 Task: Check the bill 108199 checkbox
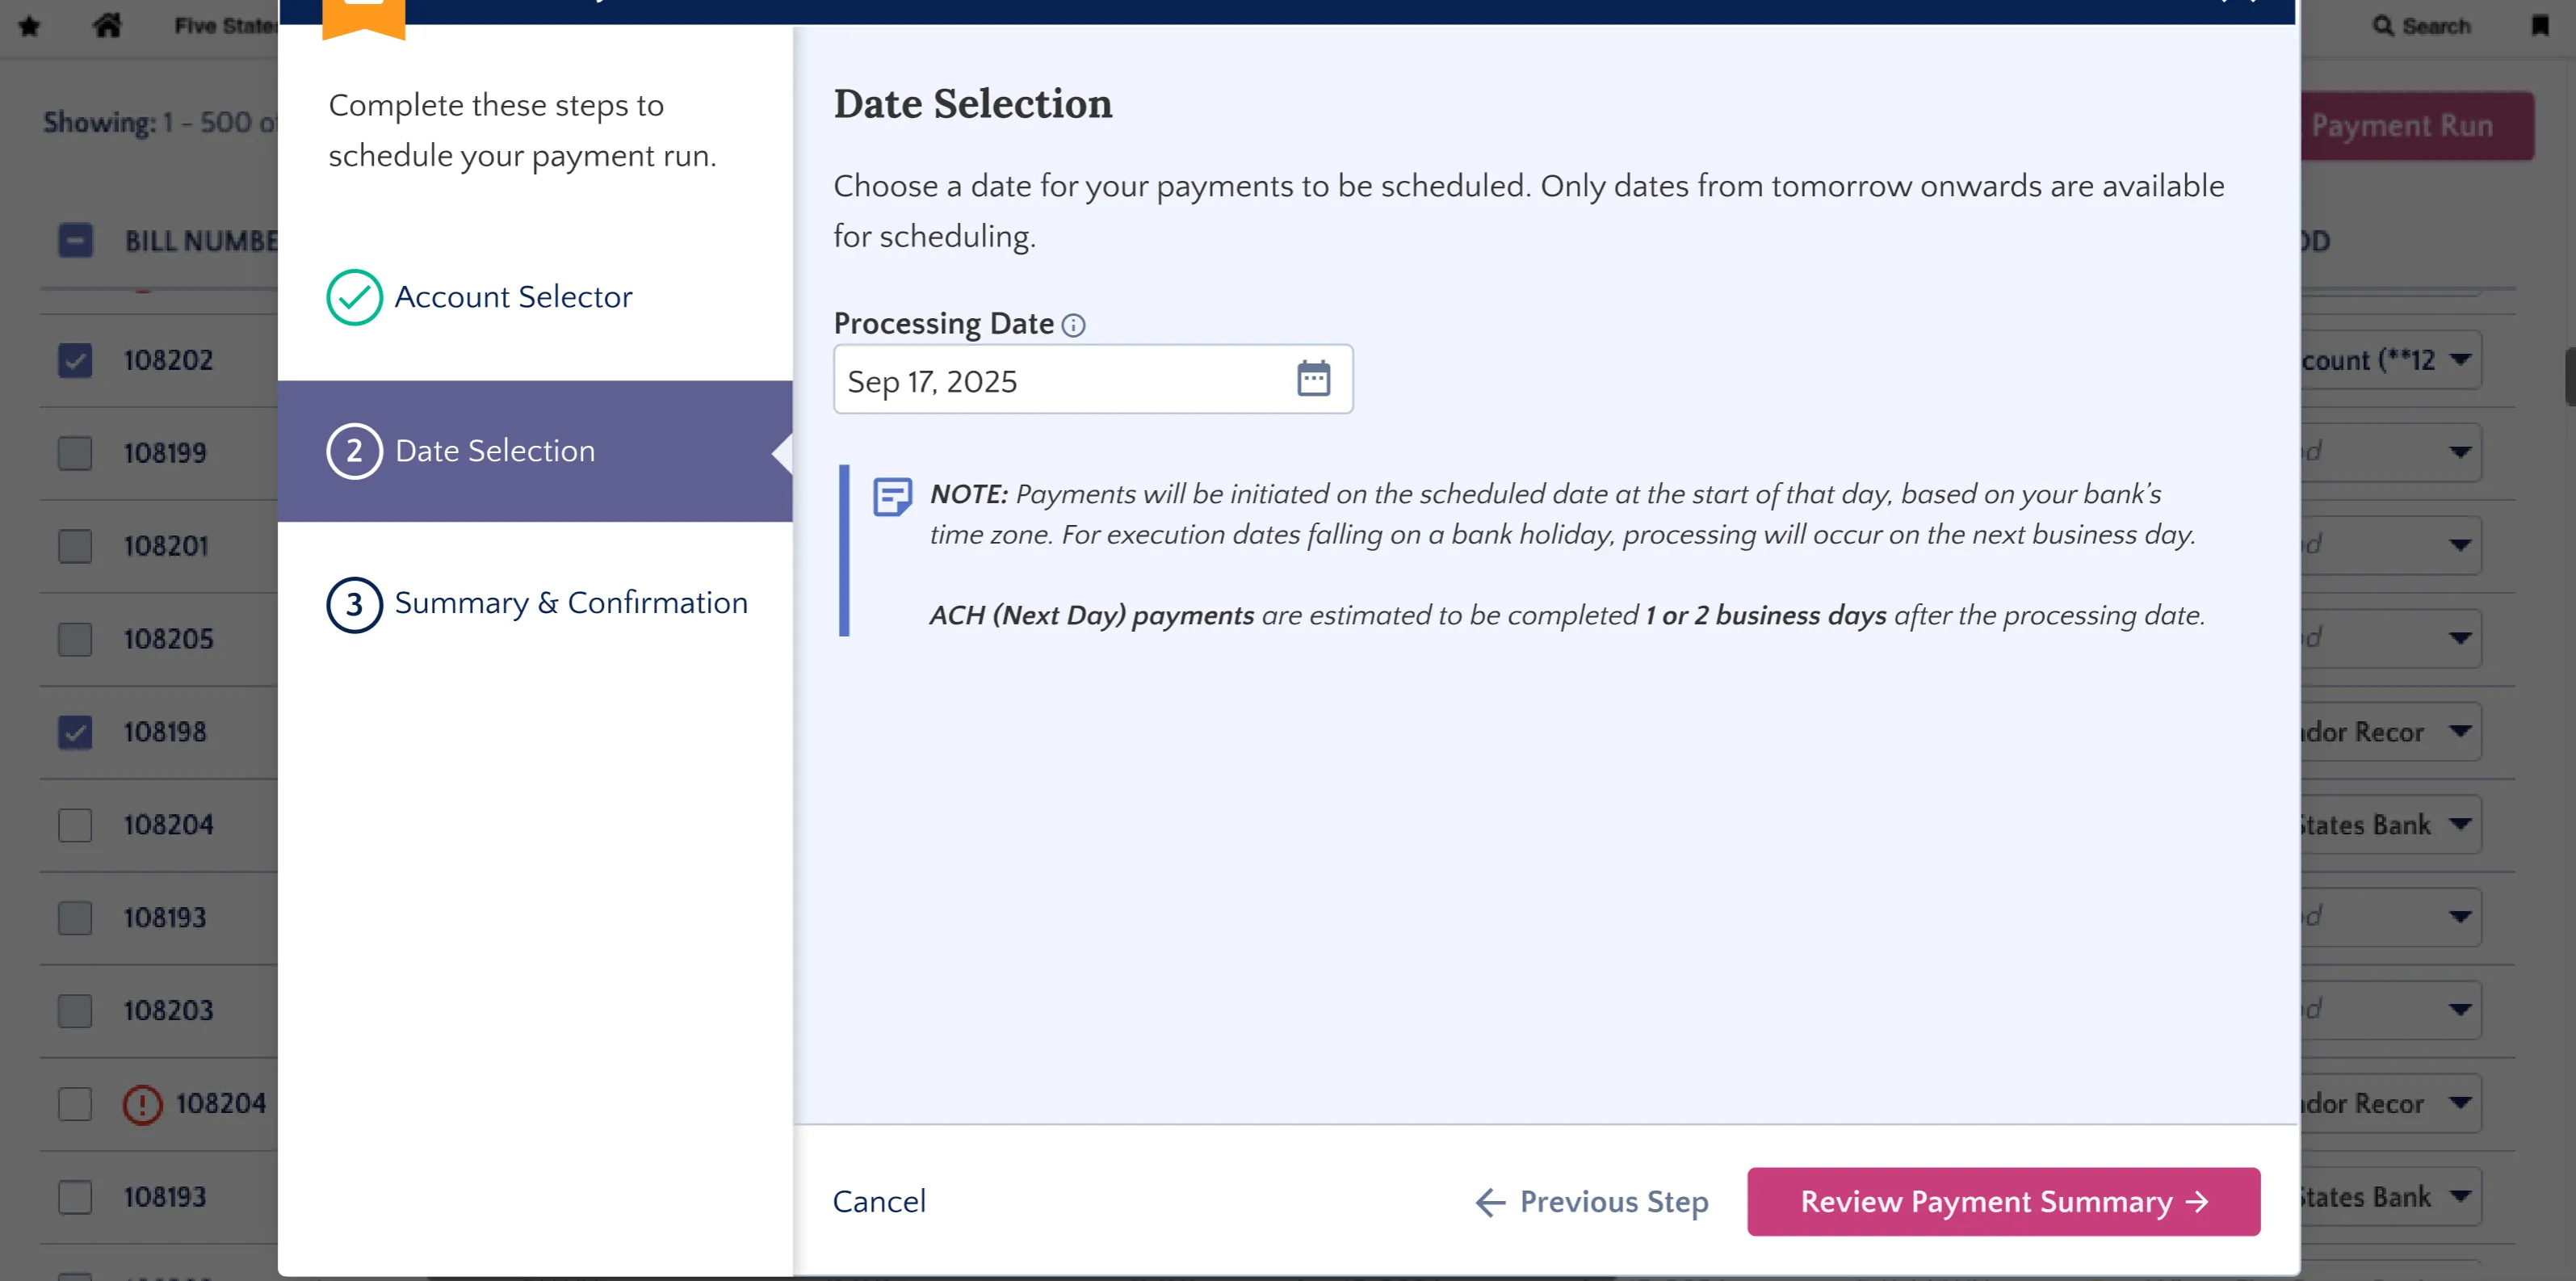(x=75, y=453)
